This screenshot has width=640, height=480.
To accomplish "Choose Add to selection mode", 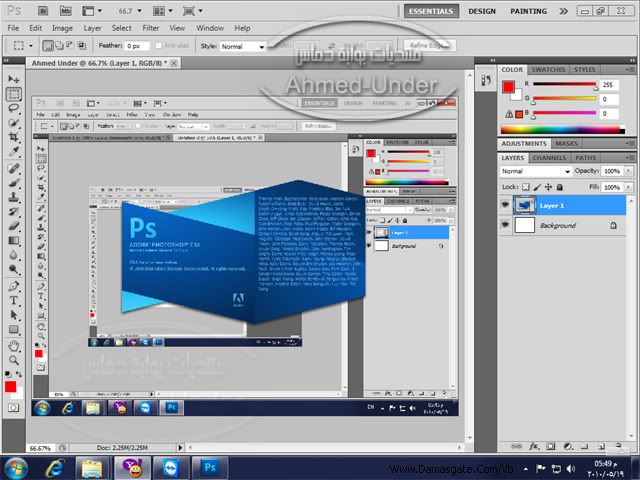I will coord(59,45).
